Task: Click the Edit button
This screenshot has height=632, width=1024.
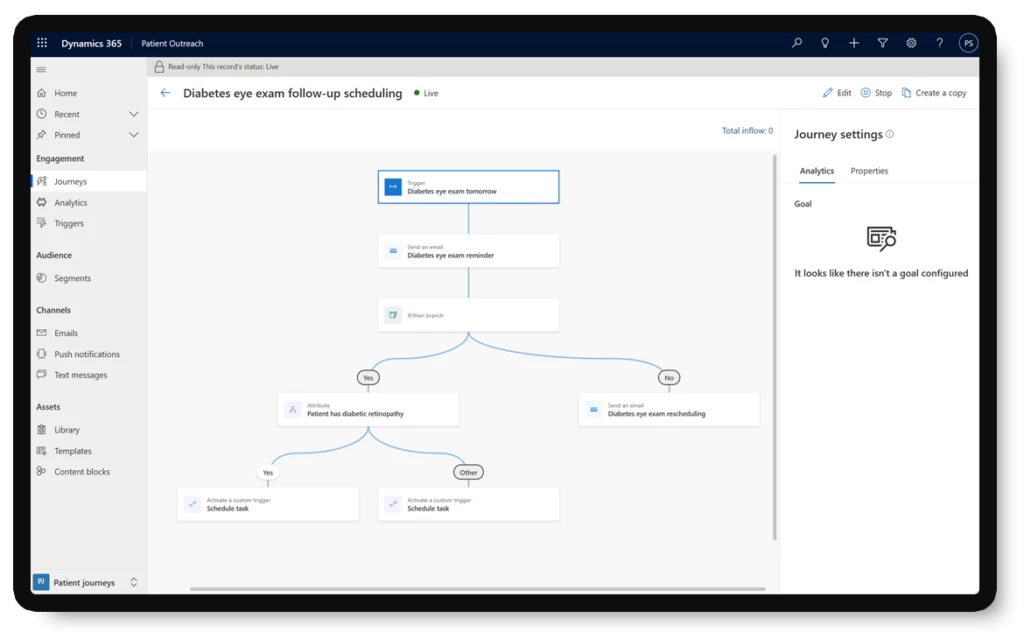Action: [x=837, y=93]
